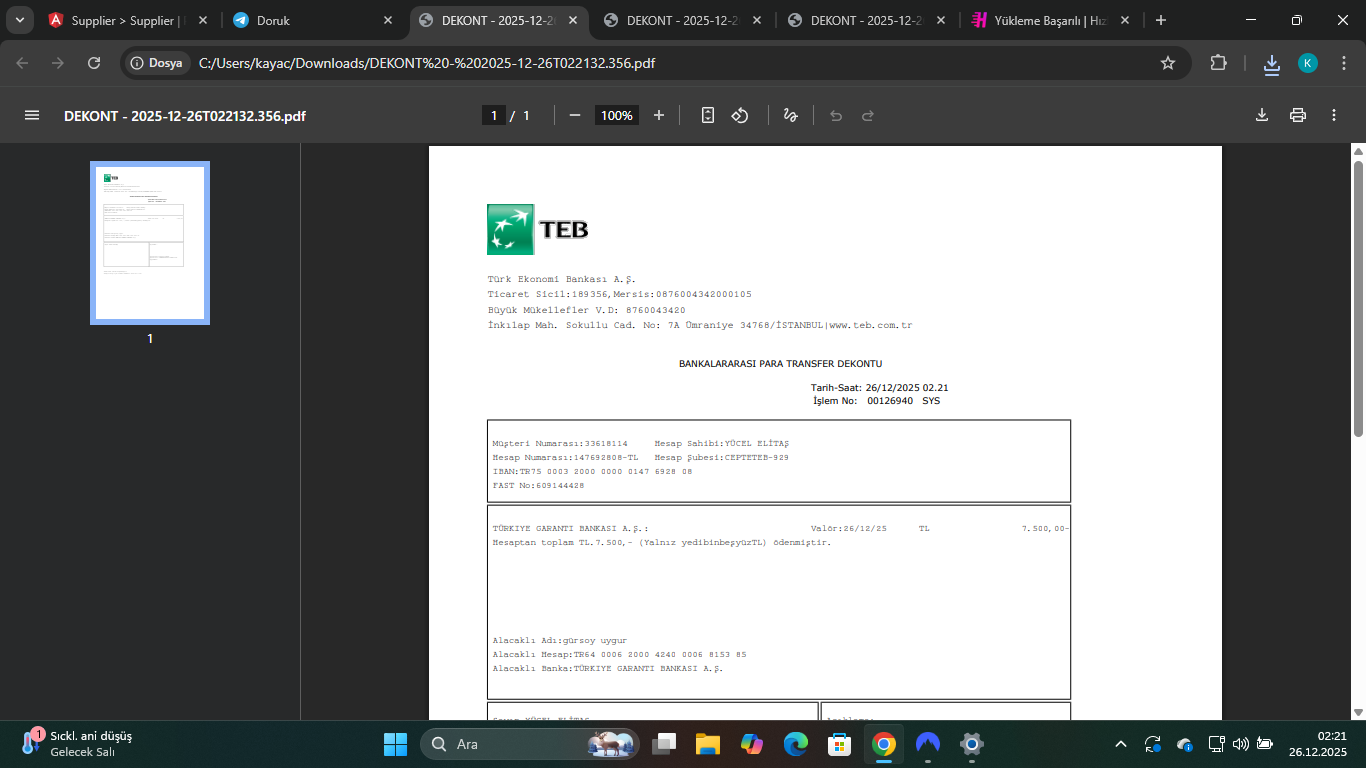The image size is (1366, 768).
Task: Click the address bar file URL
Action: pos(427,63)
